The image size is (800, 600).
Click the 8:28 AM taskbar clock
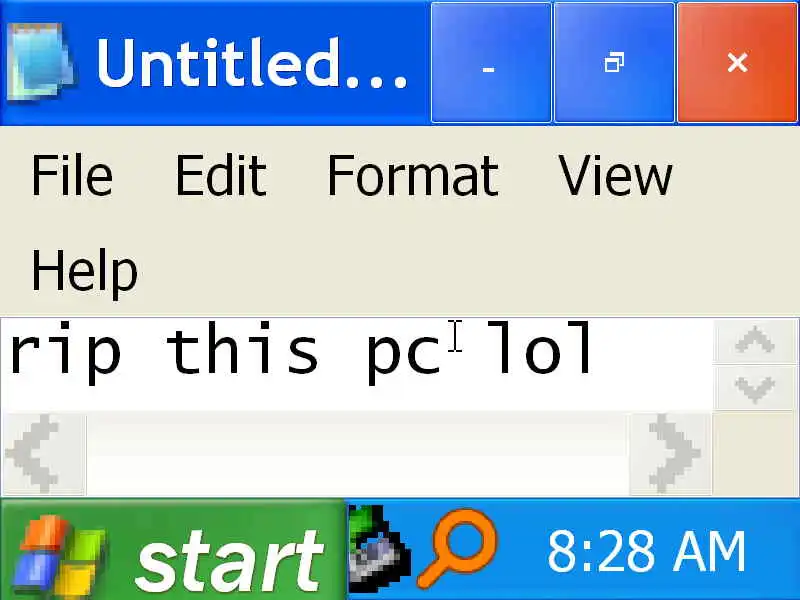pyautogui.click(x=646, y=551)
